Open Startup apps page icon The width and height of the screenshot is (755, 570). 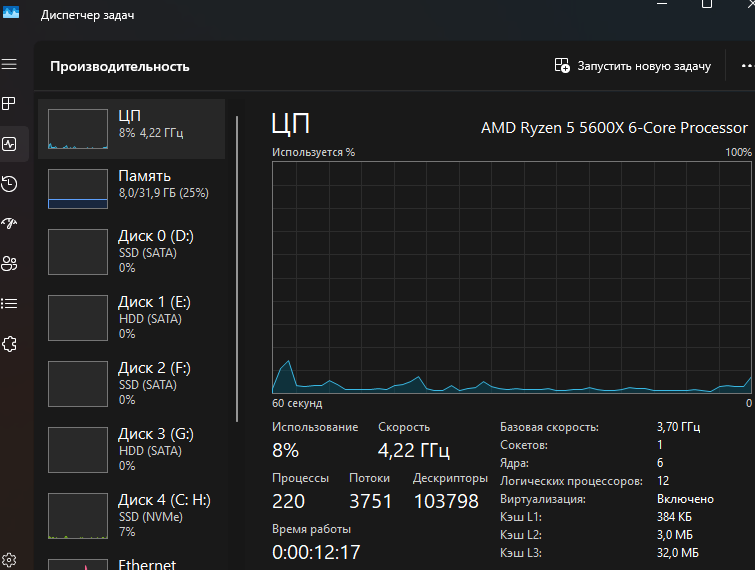9,223
